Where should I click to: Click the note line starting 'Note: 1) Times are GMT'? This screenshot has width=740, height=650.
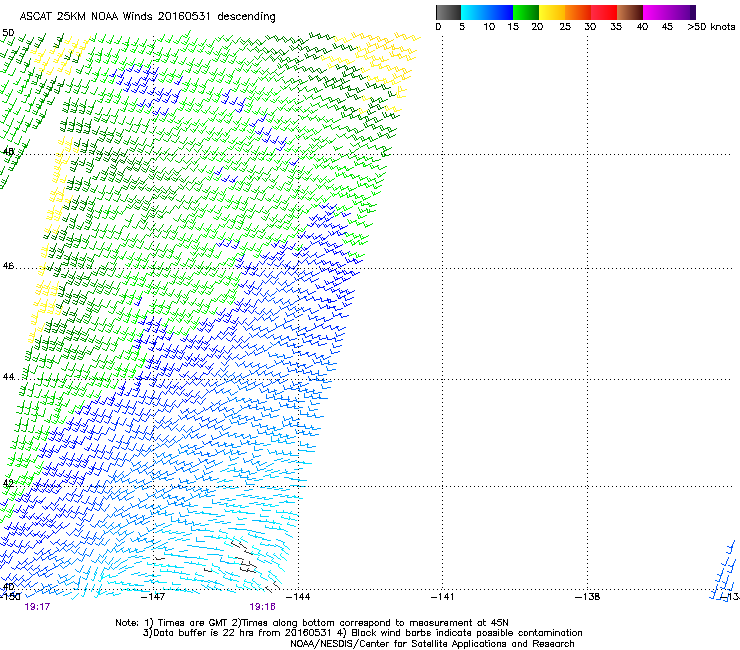pyautogui.click(x=312, y=623)
